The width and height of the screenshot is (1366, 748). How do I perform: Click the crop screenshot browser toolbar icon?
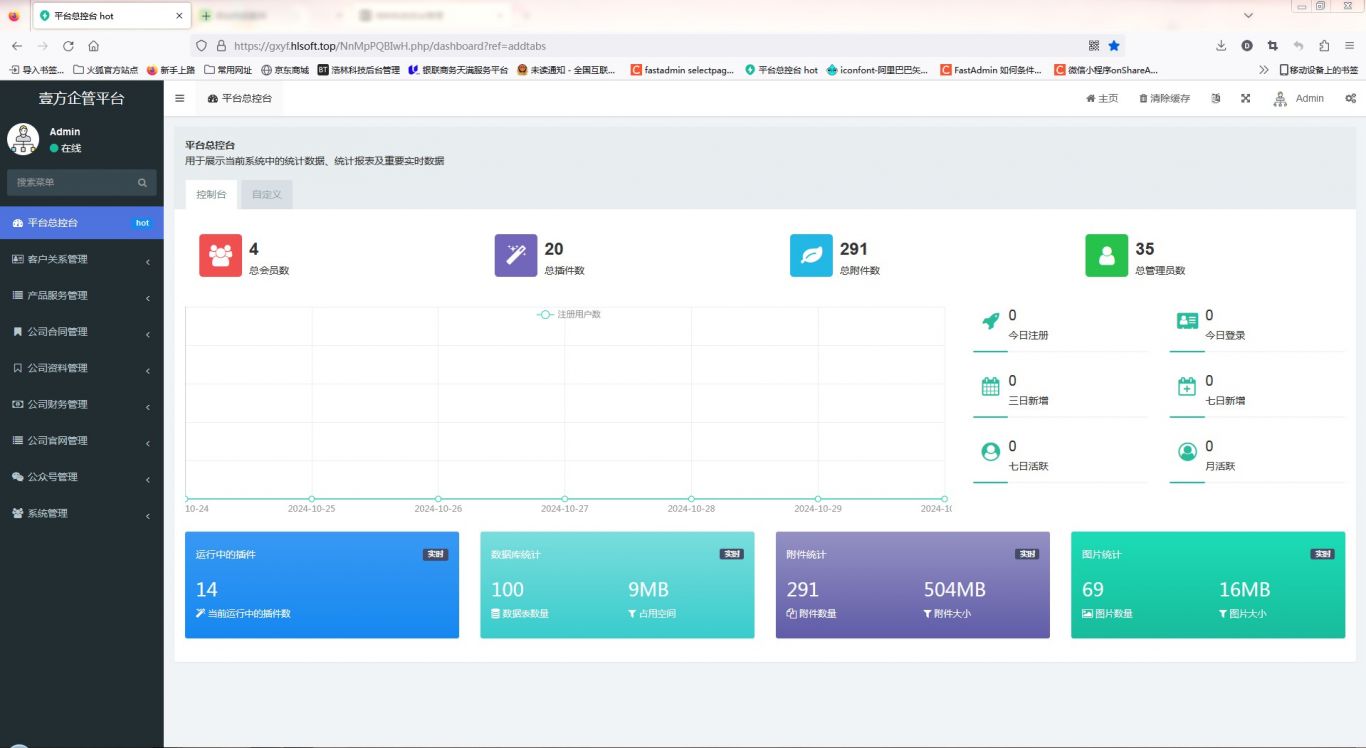click(1272, 46)
